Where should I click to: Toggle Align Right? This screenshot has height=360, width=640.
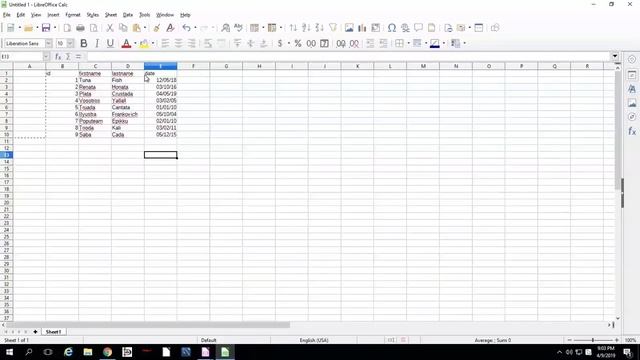click(x=191, y=43)
